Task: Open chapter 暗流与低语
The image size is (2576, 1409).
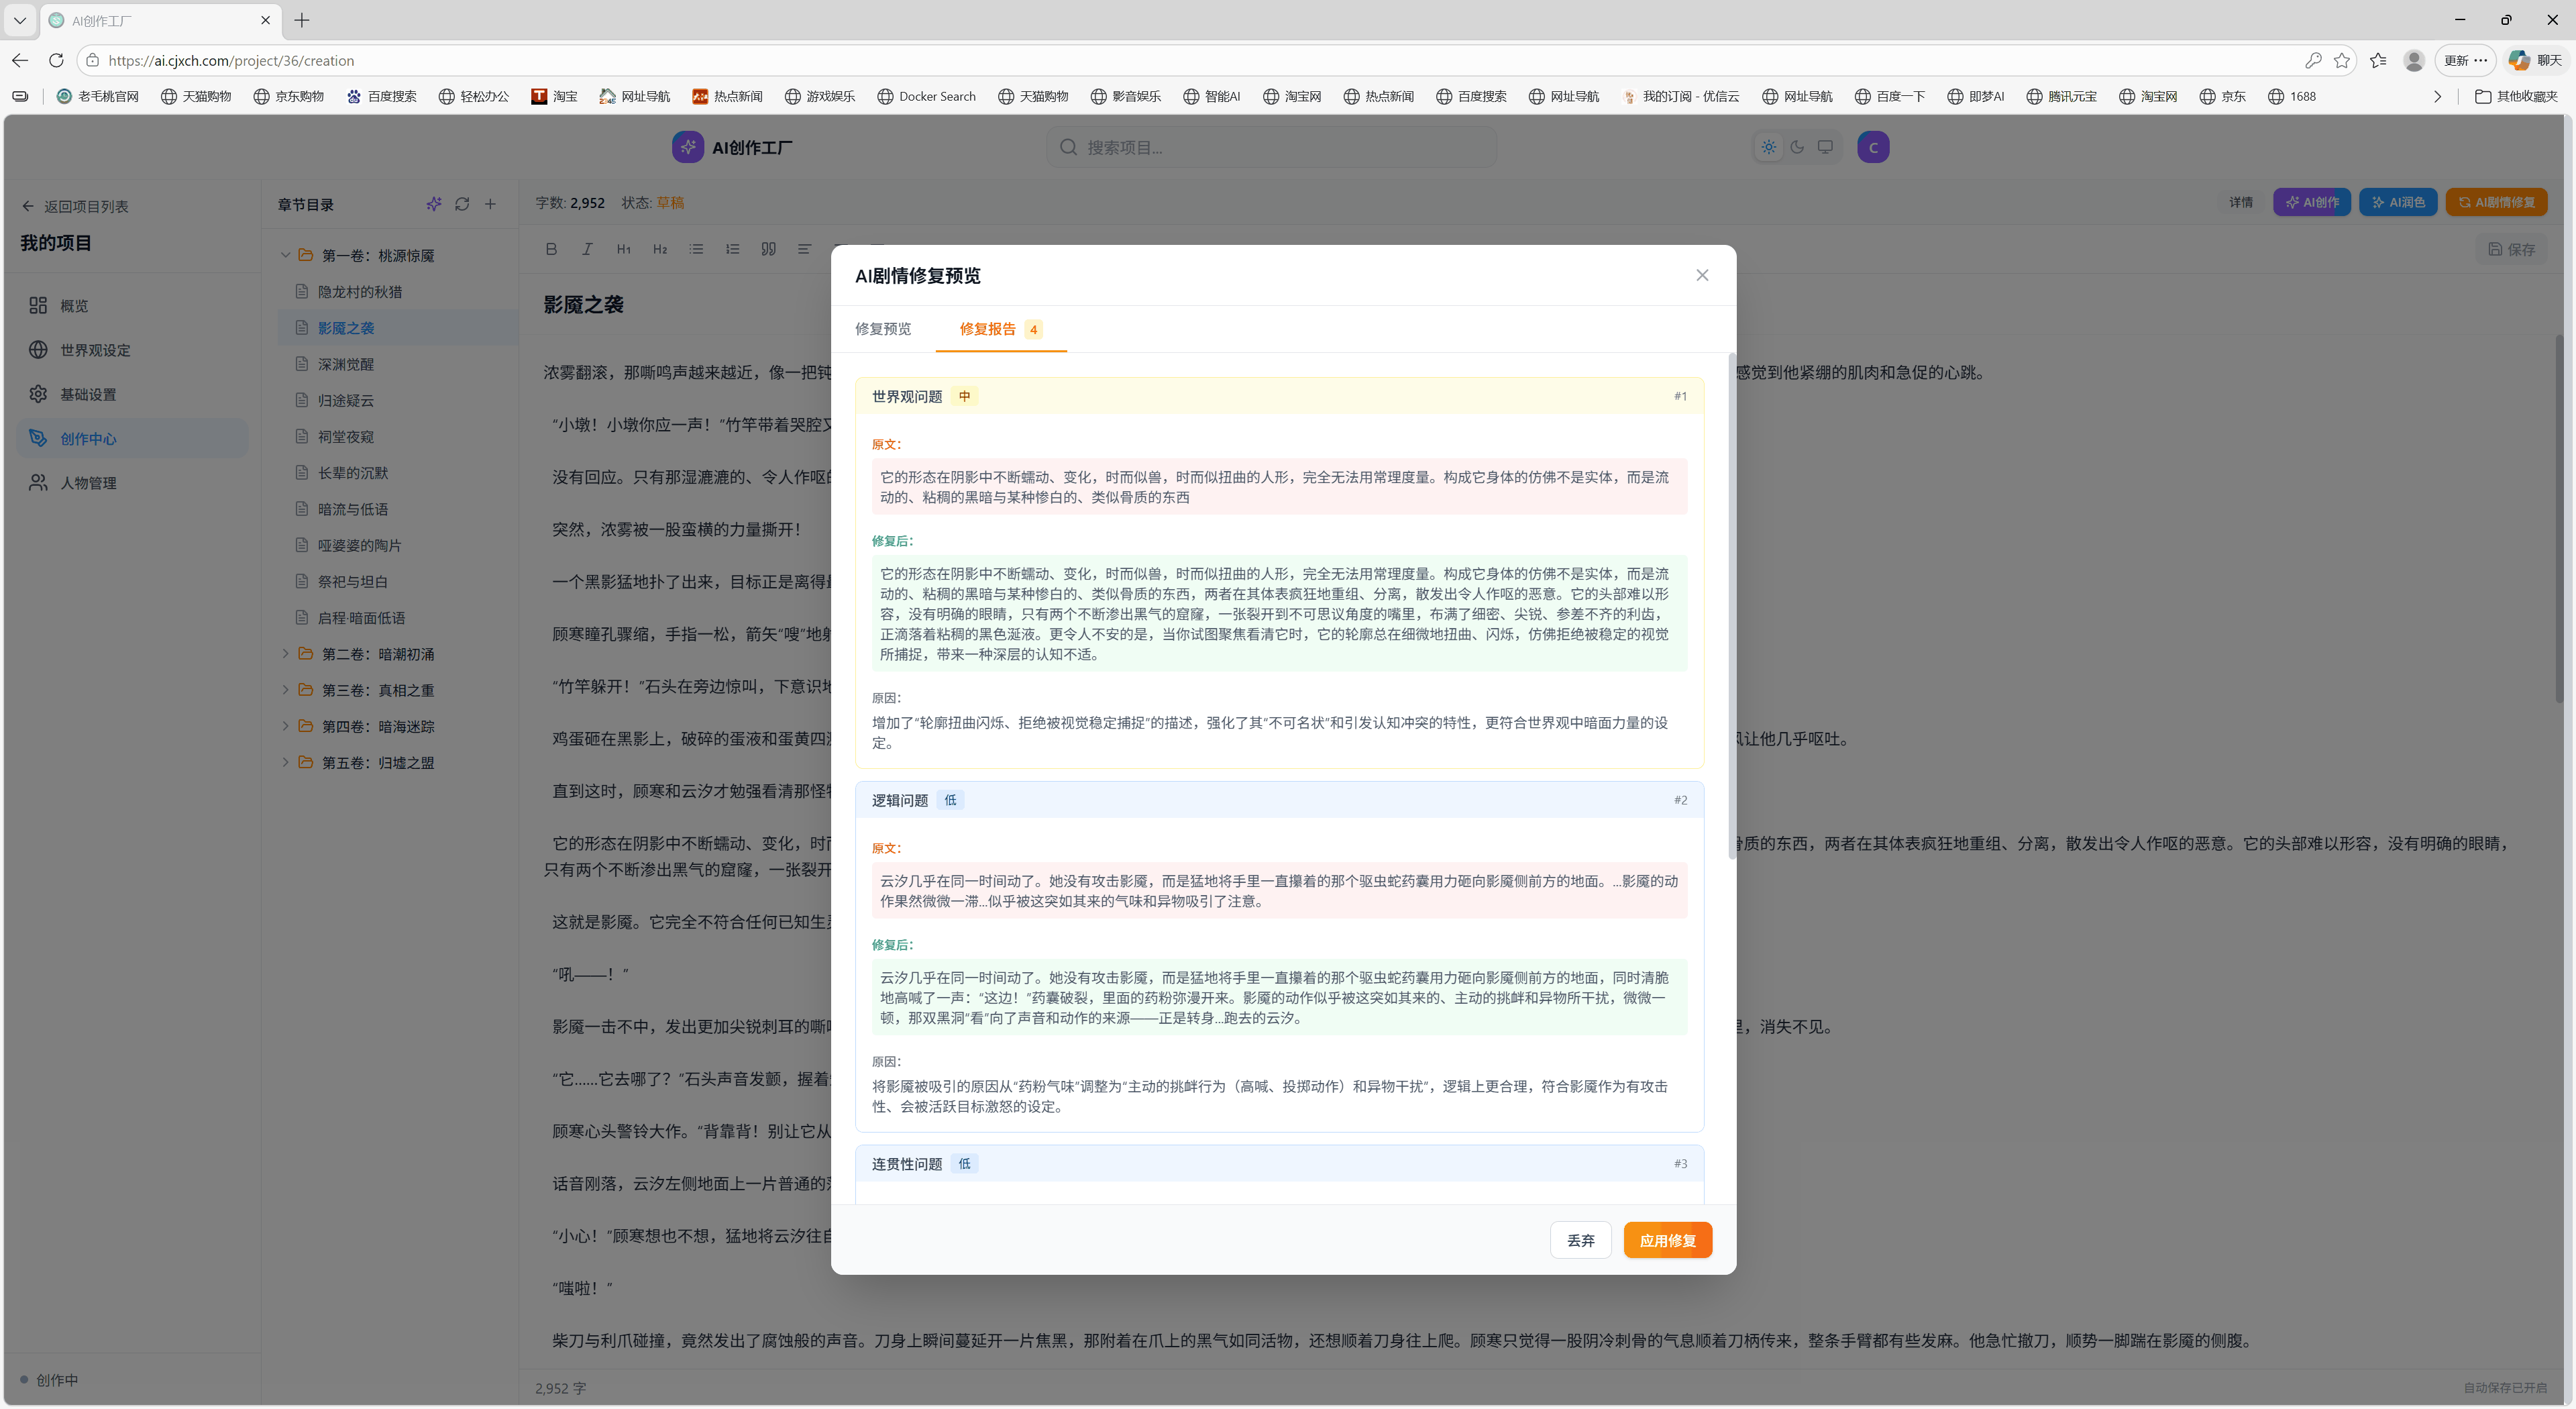Action: tap(398, 509)
